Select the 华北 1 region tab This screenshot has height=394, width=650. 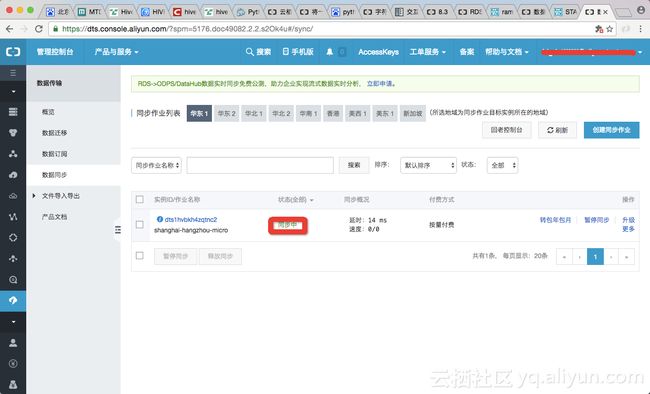pos(254,113)
